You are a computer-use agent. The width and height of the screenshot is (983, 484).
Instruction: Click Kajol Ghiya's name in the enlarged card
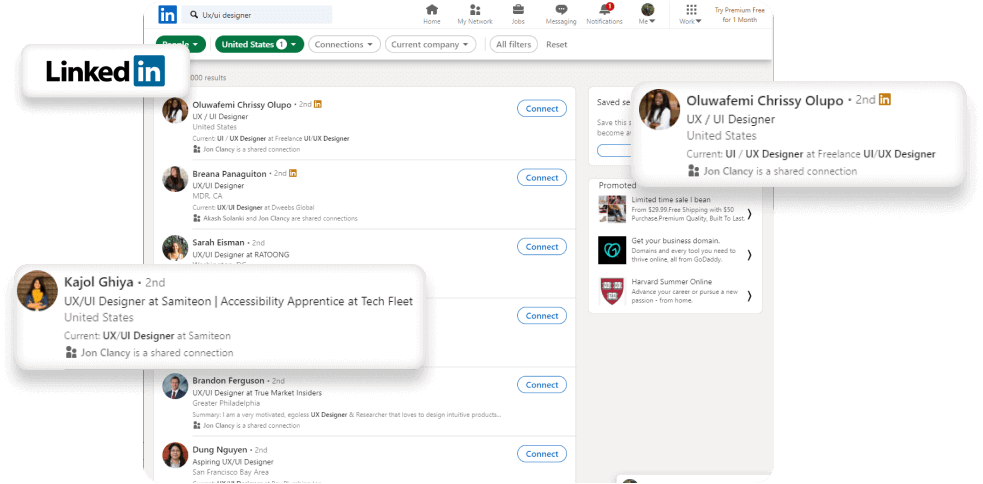coord(99,282)
